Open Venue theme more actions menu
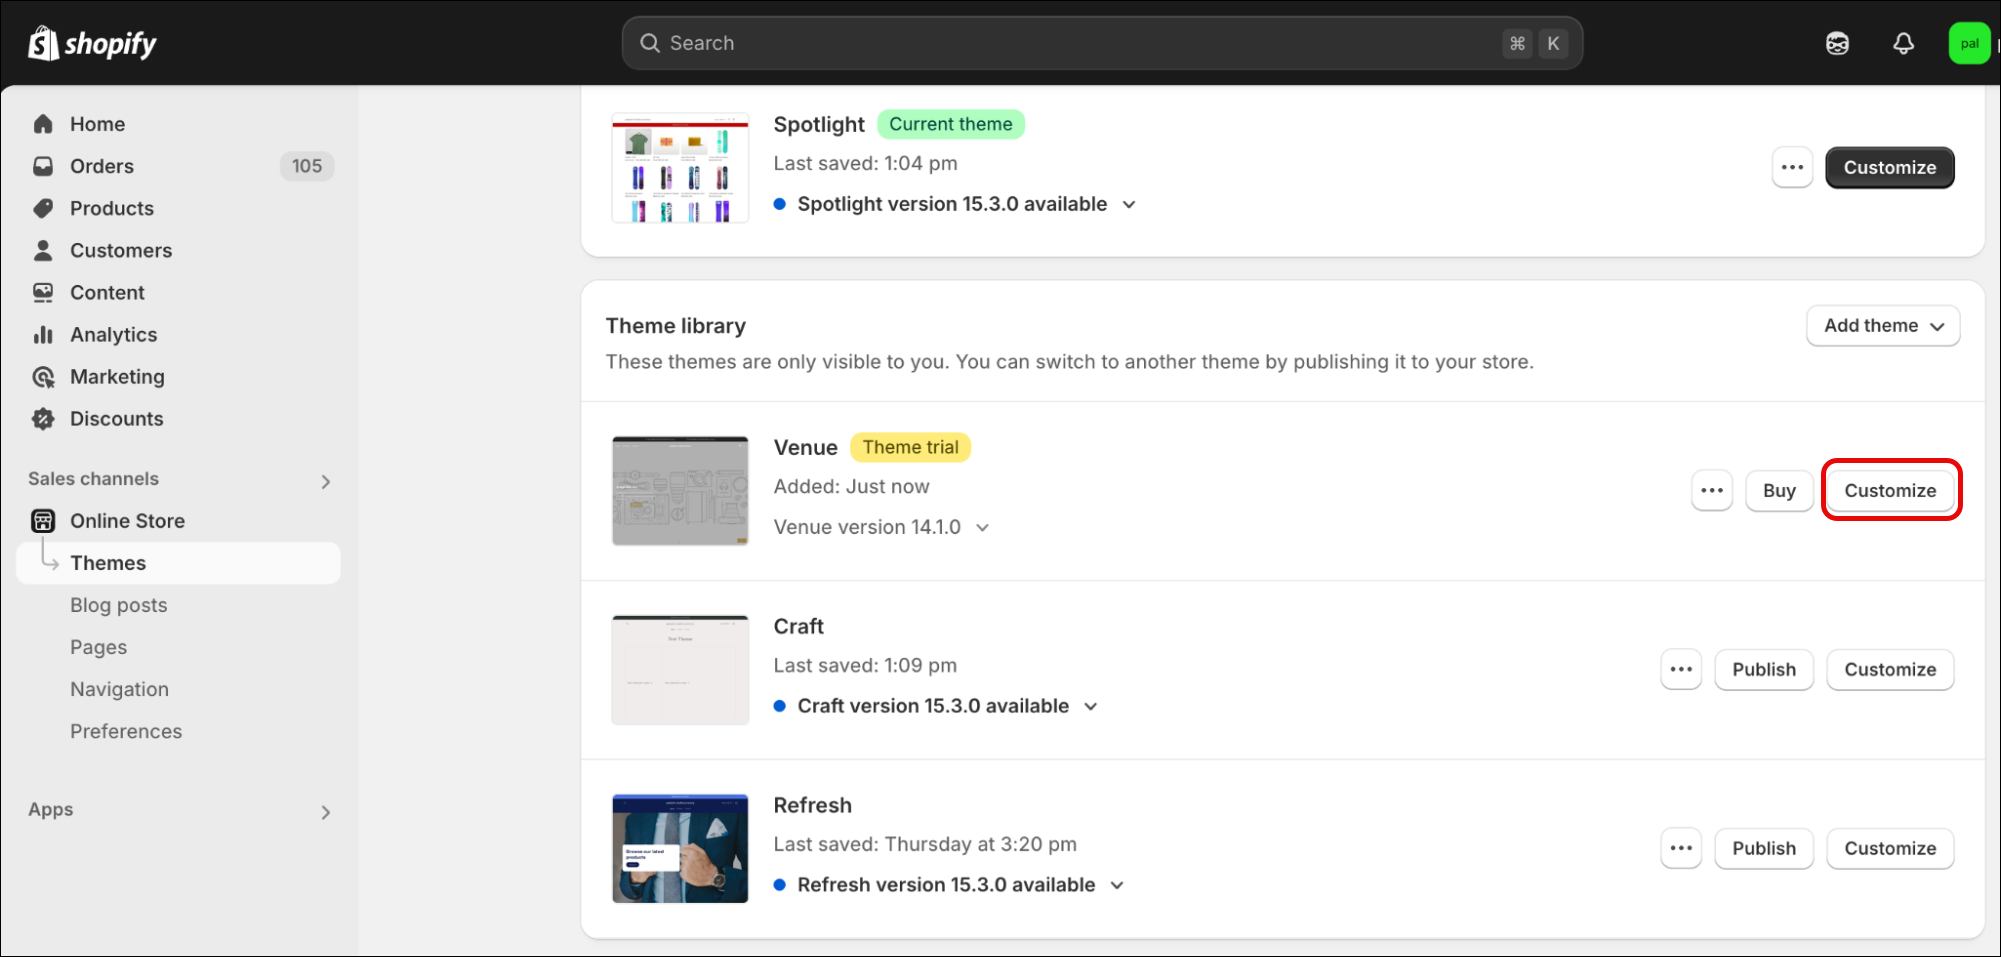2001x957 pixels. (x=1712, y=490)
